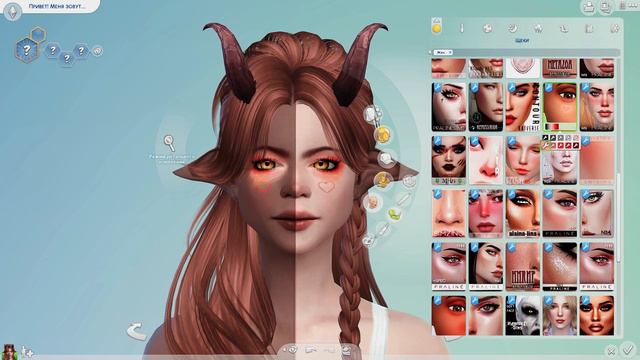Viewport: 640px width, 360px height.
Task: Open the head icon at top of face ring
Action: pos(373,115)
